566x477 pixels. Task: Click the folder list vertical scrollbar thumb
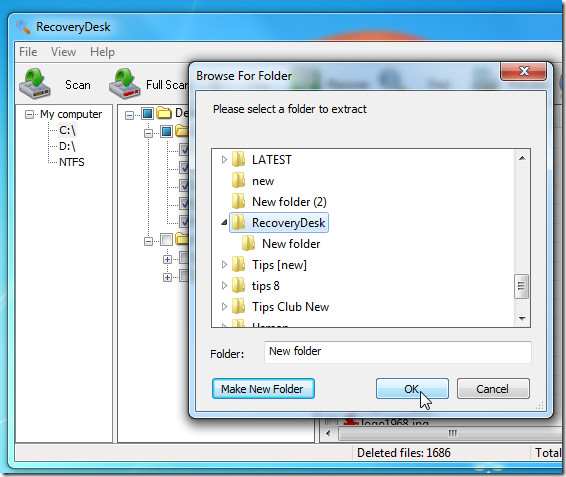pos(521,286)
